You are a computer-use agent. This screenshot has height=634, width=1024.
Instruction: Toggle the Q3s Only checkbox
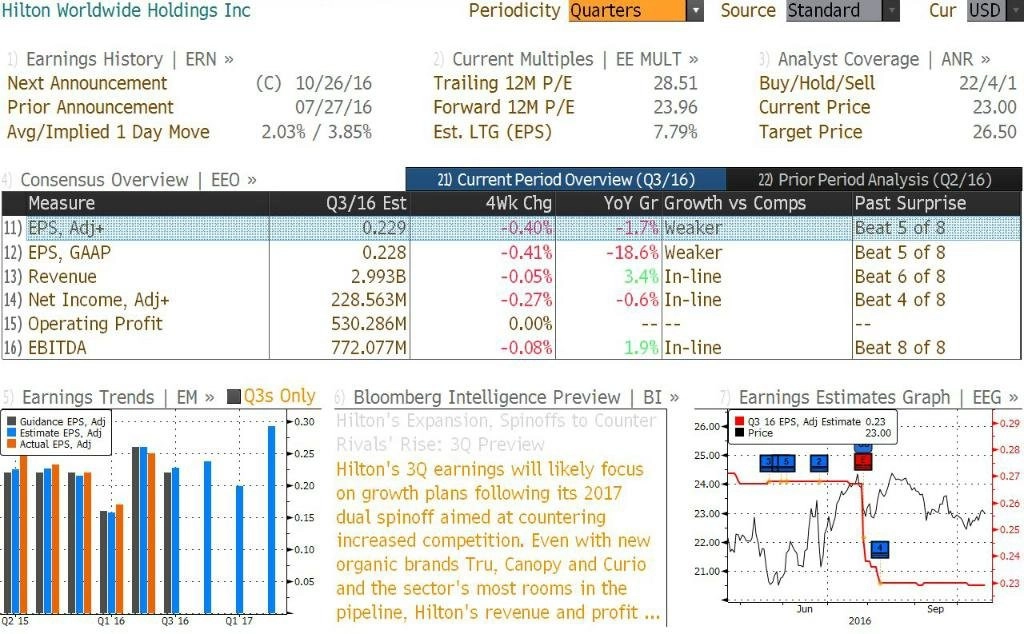click(x=234, y=396)
